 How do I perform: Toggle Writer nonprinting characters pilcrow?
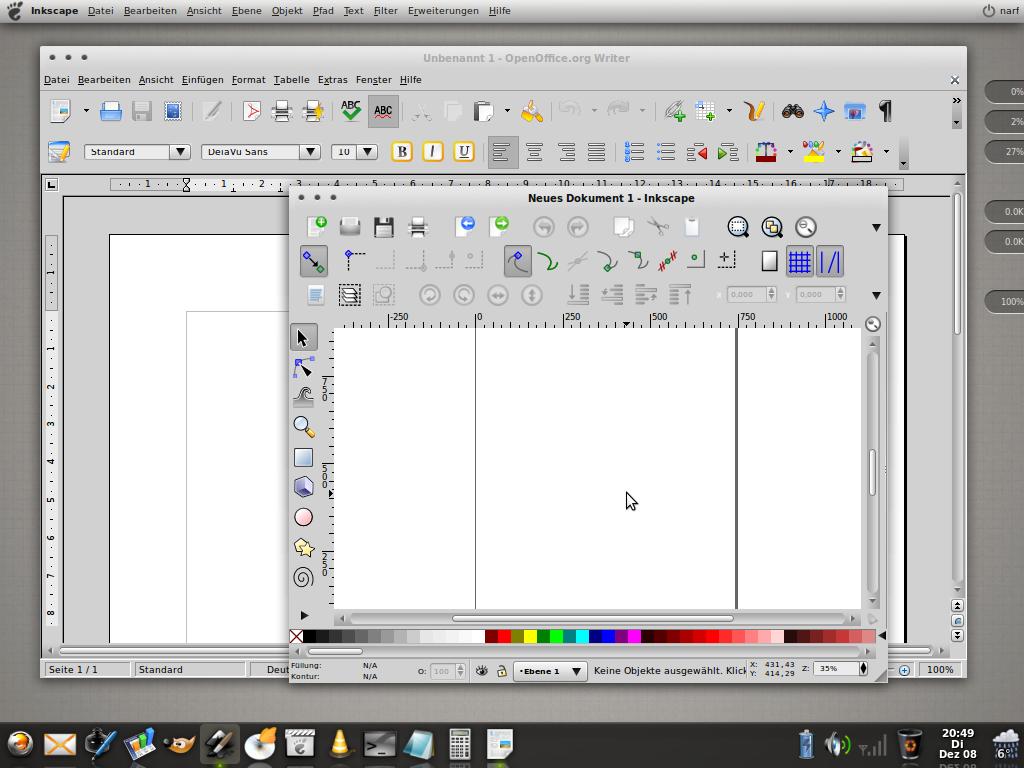pos(885,112)
